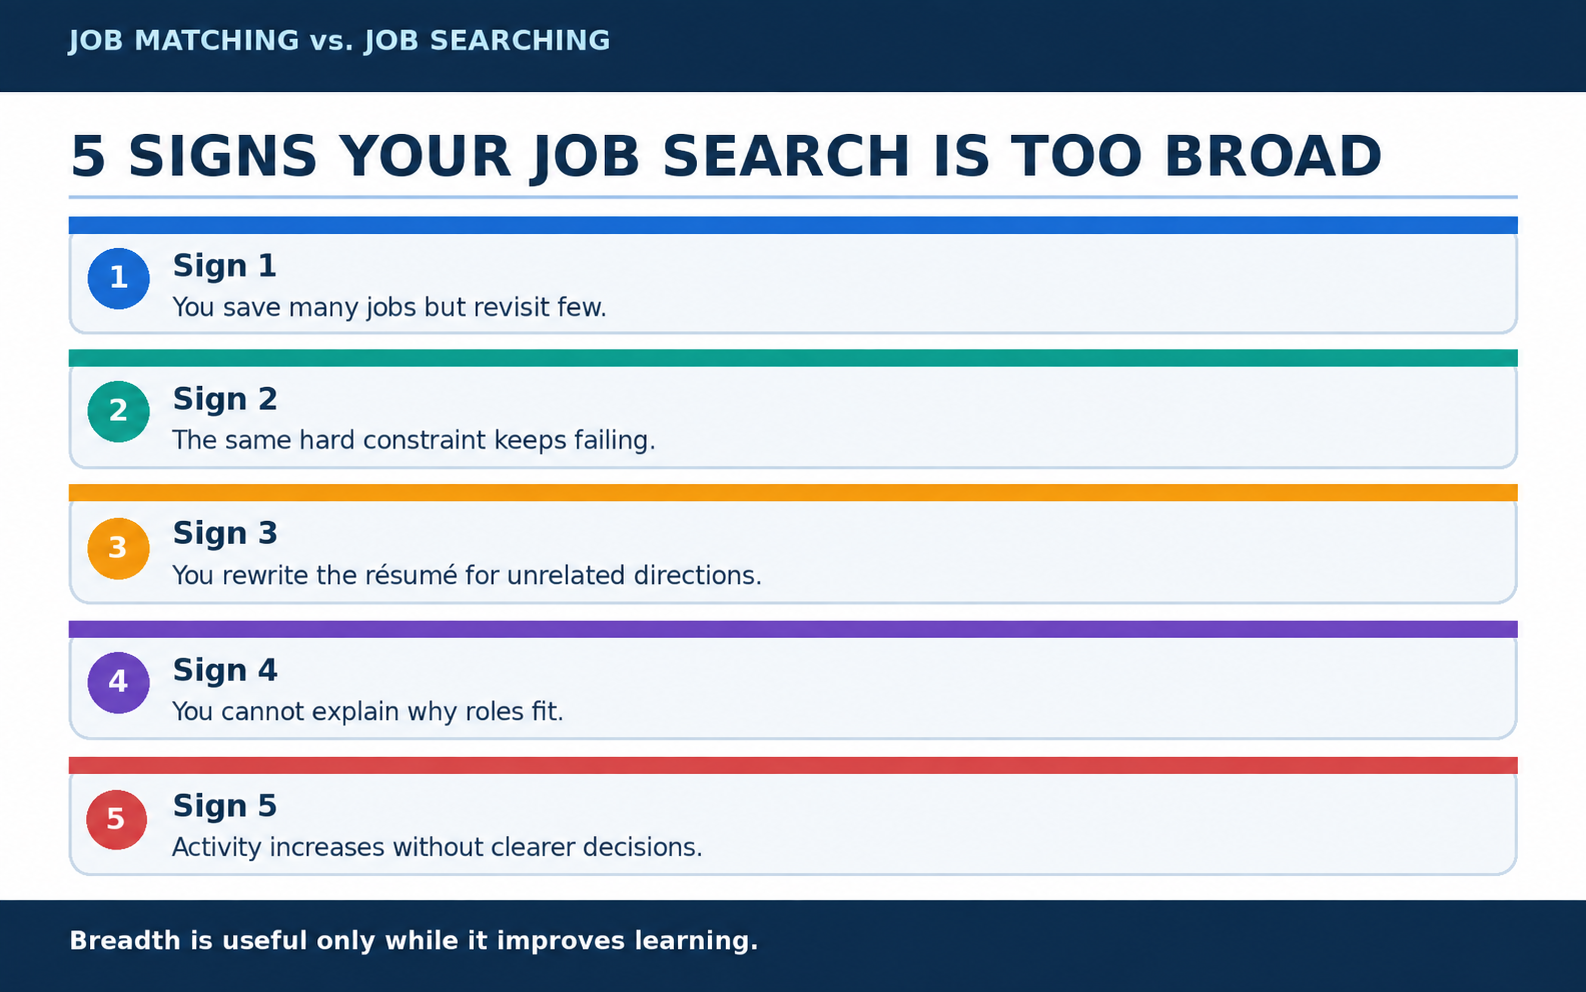
Task: Click the 'Breadth is useful' footer text
Action: pos(413,941)
